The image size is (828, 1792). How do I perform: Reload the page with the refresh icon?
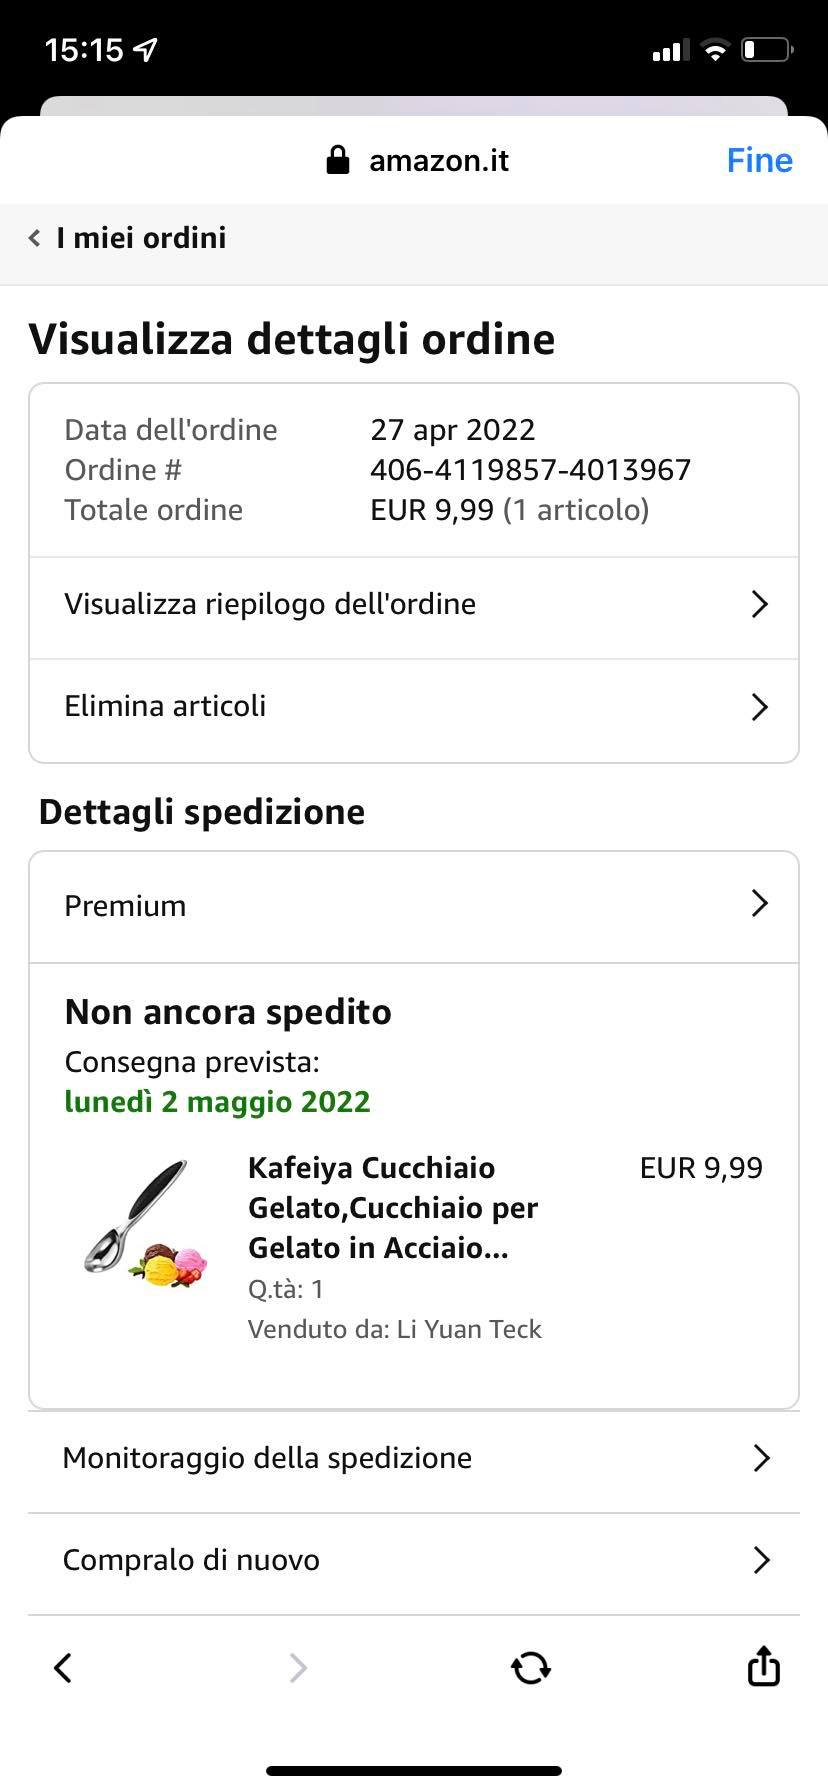pos(530,1667)
